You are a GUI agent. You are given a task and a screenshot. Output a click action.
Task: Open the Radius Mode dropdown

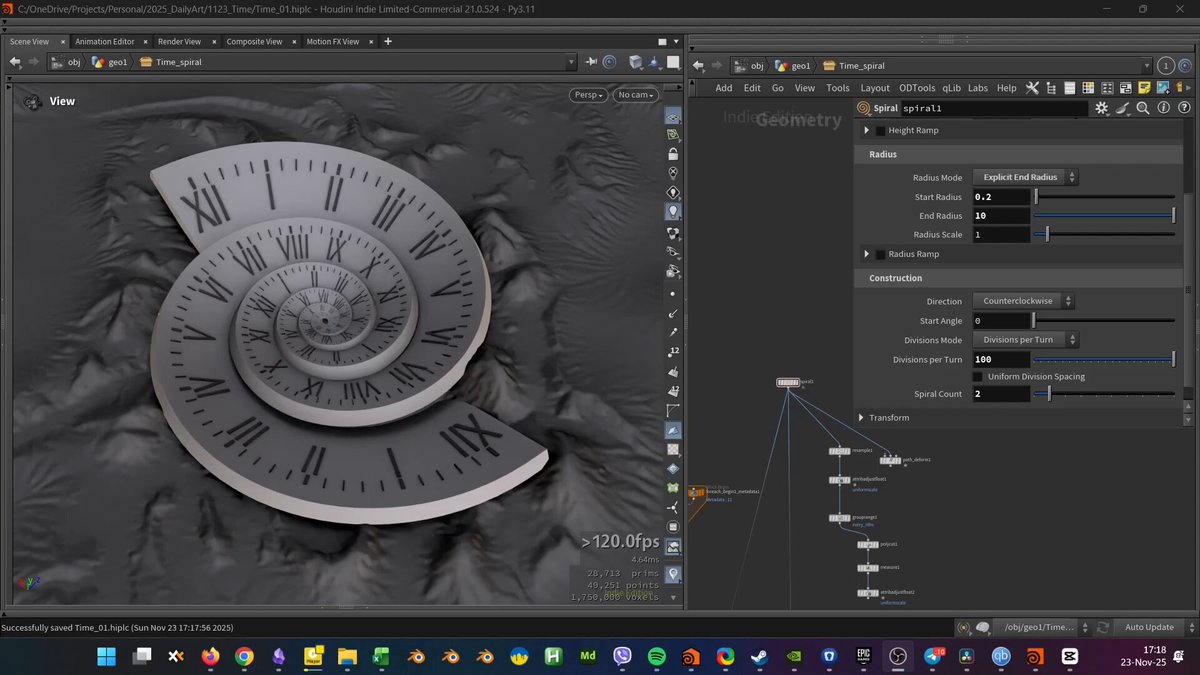[x=1025, y=177]
